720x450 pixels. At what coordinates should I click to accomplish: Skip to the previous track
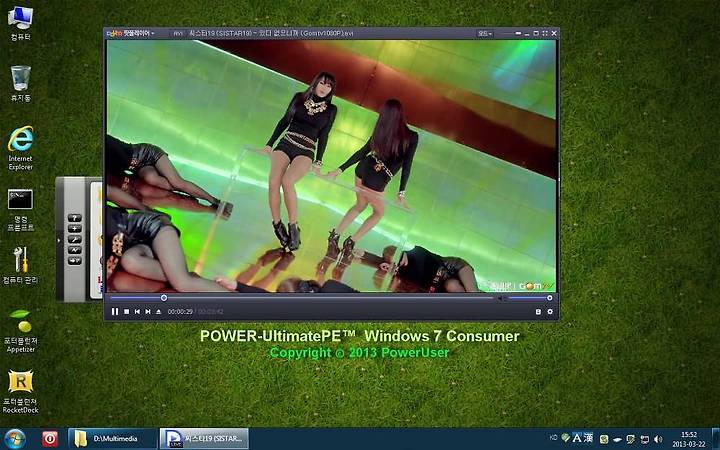tap(137, 311)
